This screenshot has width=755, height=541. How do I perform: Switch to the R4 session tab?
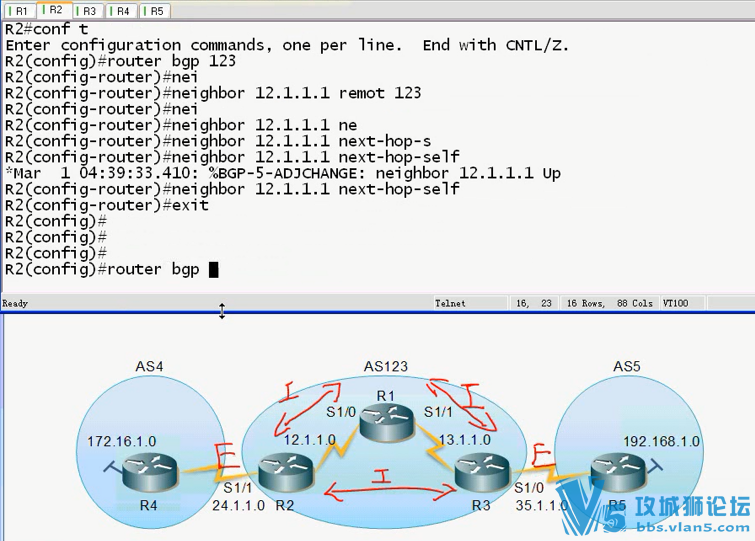pos(121,11)
